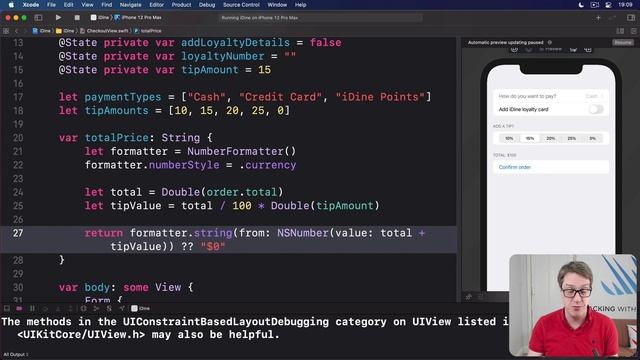640x360 pixels.
Task: Simulate location from debug bar
Action: pyautogui.click(x=122, y=308)
